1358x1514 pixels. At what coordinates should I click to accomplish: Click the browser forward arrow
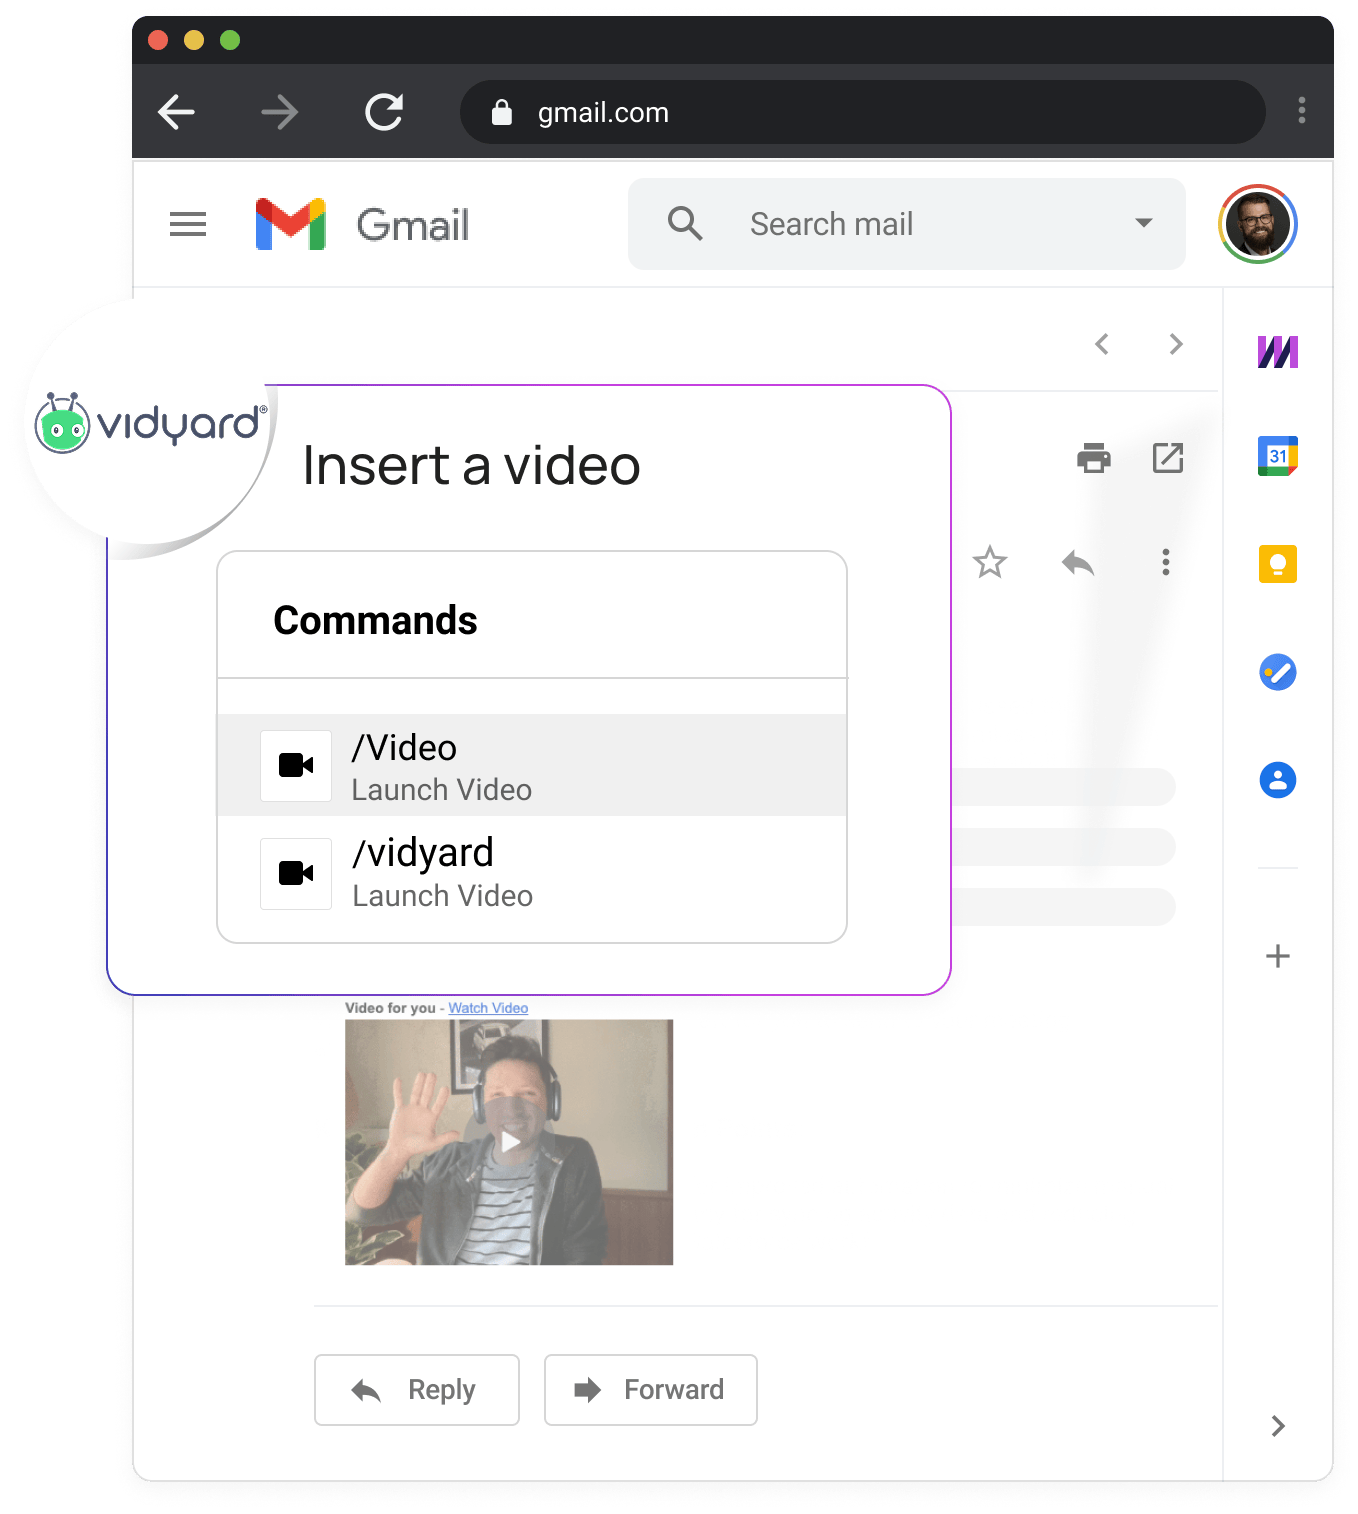(x=279, y=112)
